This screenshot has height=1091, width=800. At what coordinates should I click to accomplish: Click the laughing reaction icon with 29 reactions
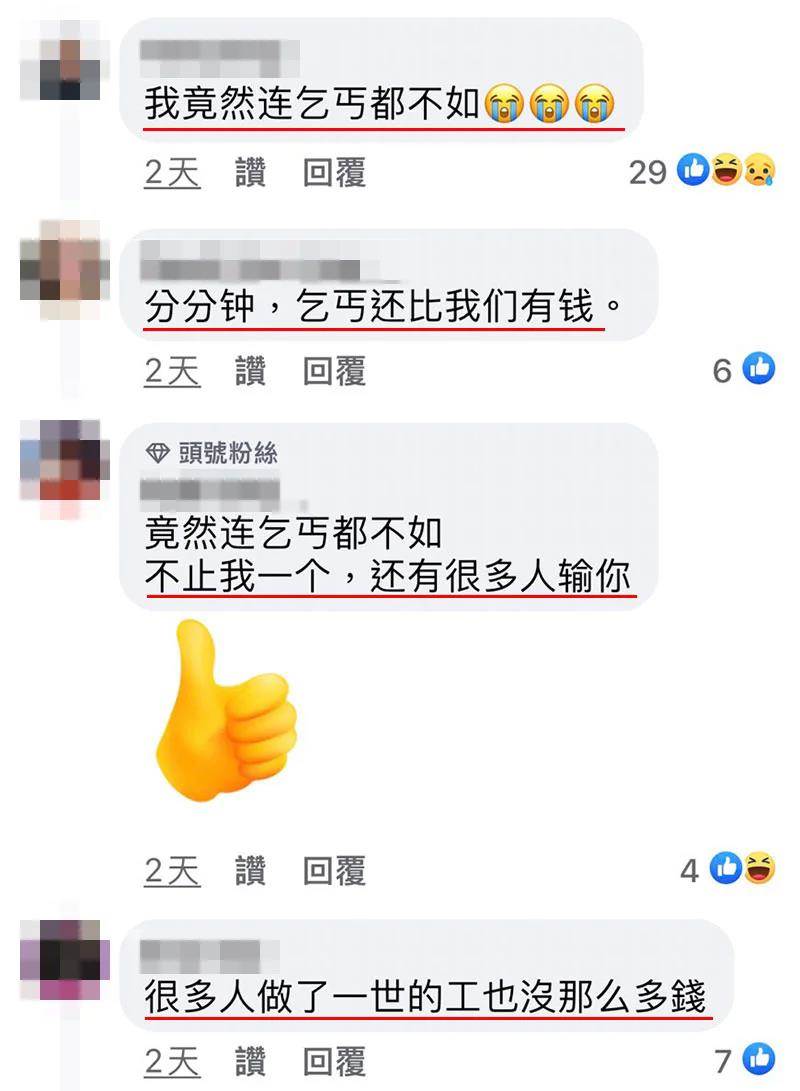[x=726, y=170]
